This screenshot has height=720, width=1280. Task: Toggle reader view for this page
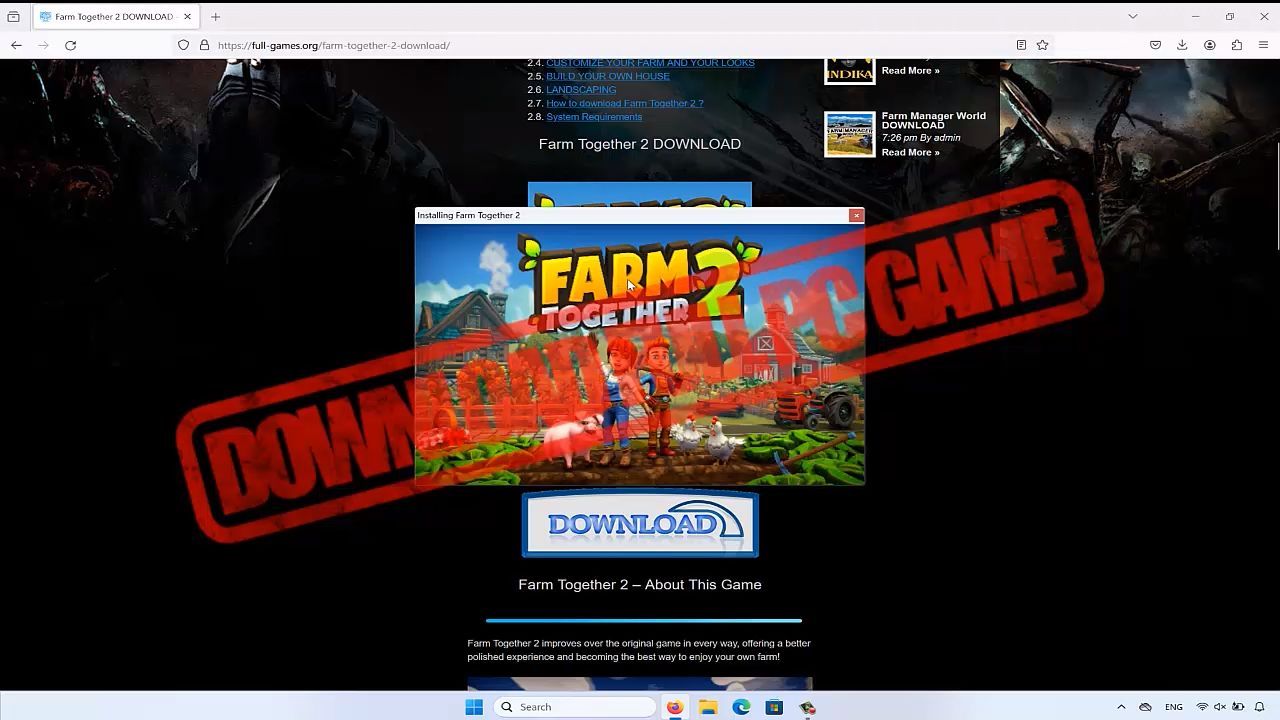[1021, 45]
